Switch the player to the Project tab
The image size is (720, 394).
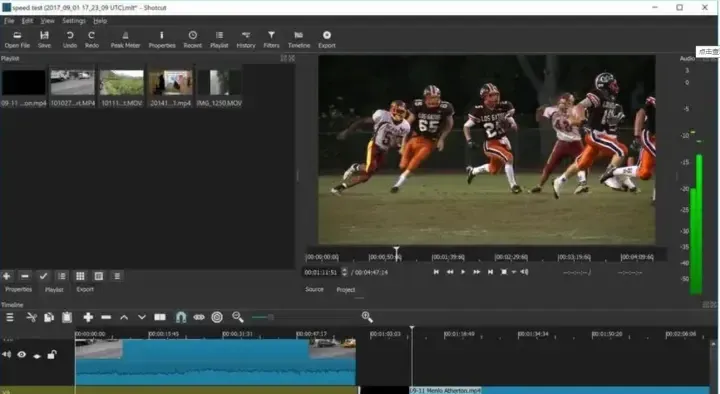[345, 290]
